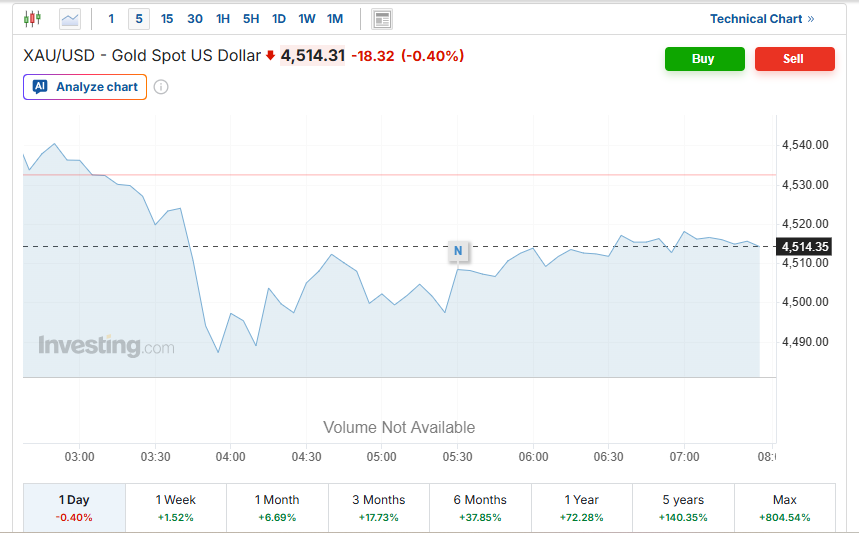859x533 pixels.
Task: Switch to candlestick chart type icon
Action: (x=33, y=19)
